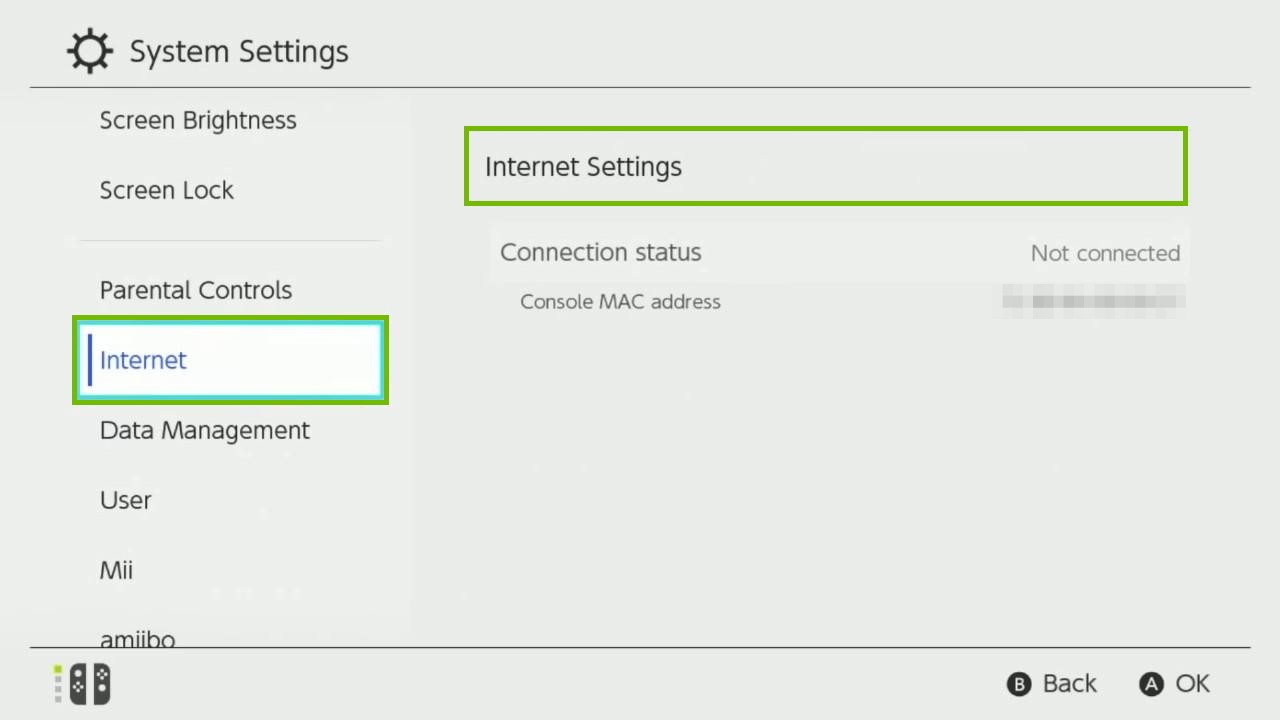This screenshot has height=720, width=1280.
Task: Click the battery indicator beside the controllers
Action: pos(57,683)
